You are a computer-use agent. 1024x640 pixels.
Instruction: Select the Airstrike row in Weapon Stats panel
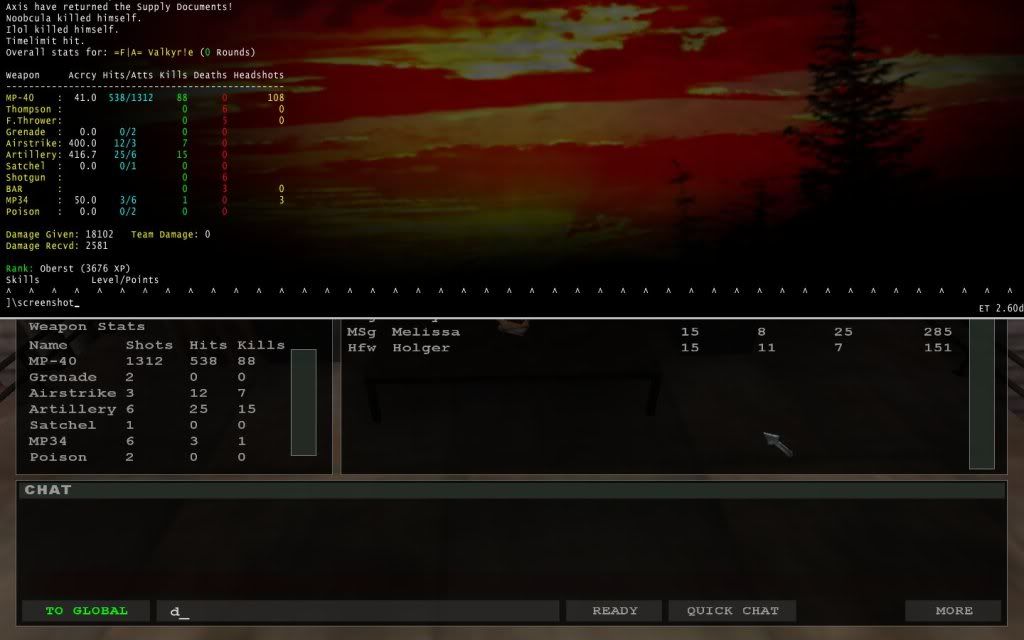(157, 393)
